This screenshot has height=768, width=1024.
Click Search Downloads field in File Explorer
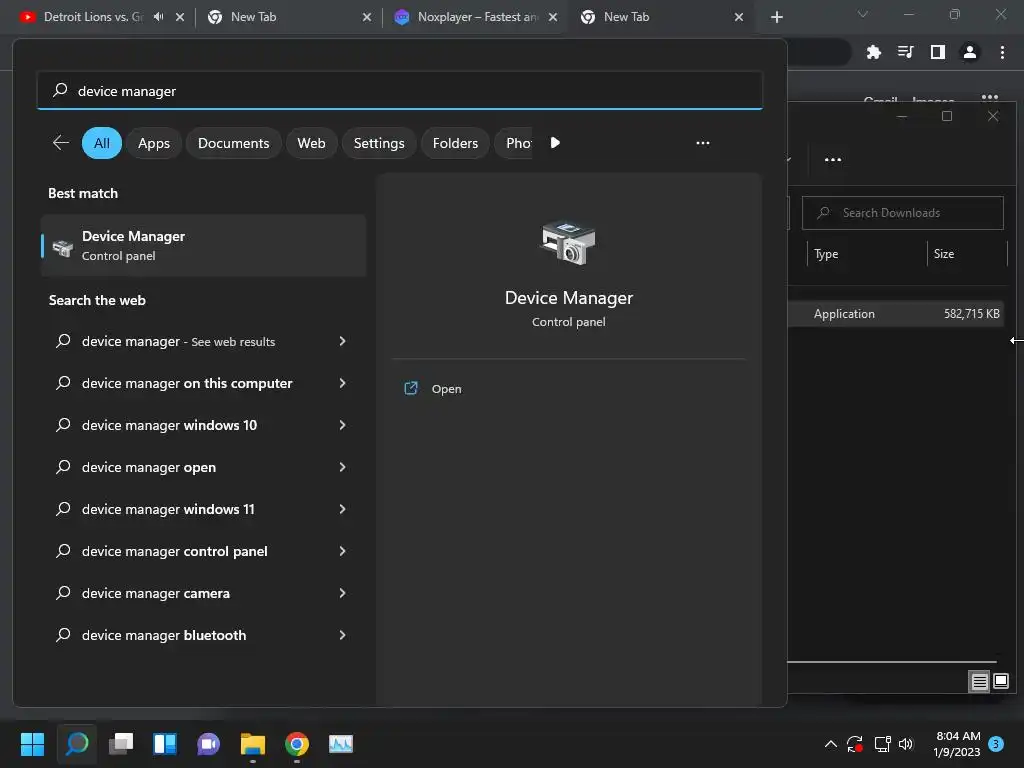(903, 213)
